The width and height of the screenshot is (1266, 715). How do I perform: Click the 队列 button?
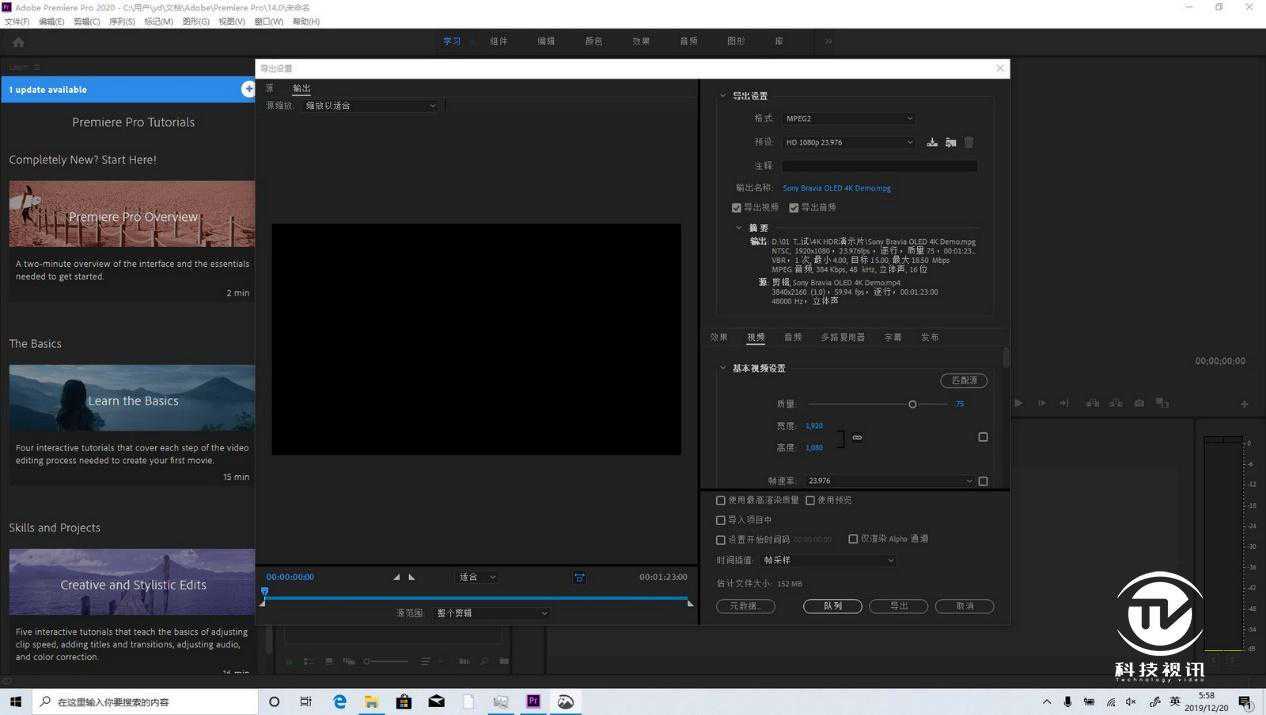[x=832, y=606]
